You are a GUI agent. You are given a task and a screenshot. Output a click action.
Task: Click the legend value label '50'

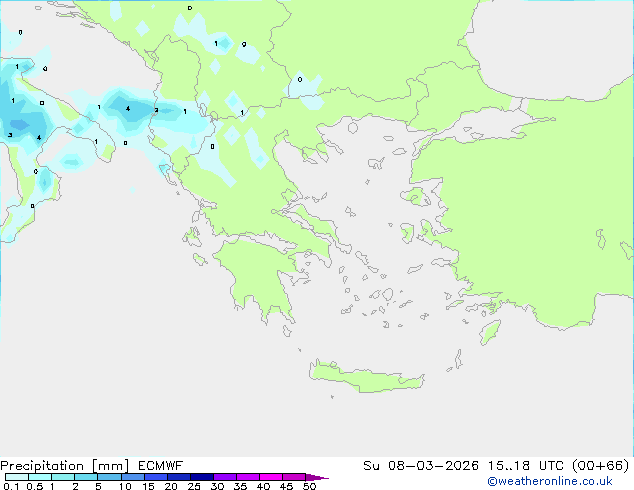pyautogui.click(x=309, y=486)
